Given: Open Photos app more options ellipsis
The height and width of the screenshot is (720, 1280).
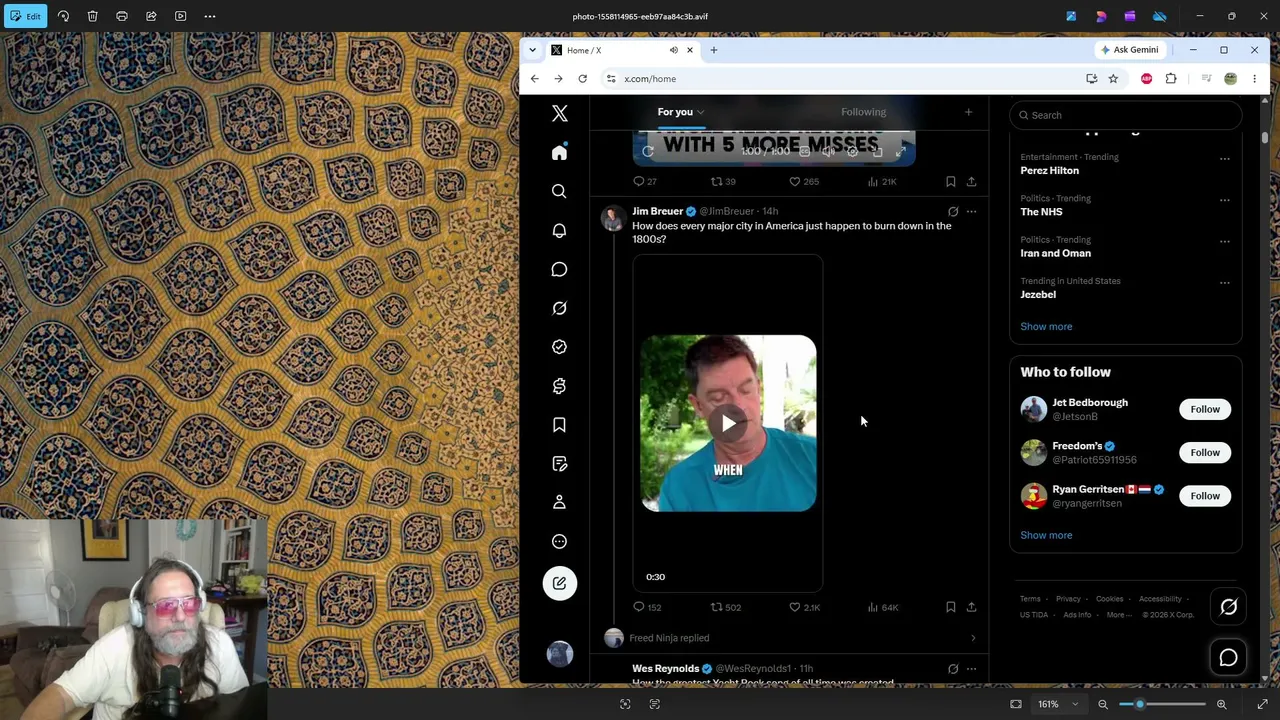Looking at the screenshot, I should click(210, 16).
